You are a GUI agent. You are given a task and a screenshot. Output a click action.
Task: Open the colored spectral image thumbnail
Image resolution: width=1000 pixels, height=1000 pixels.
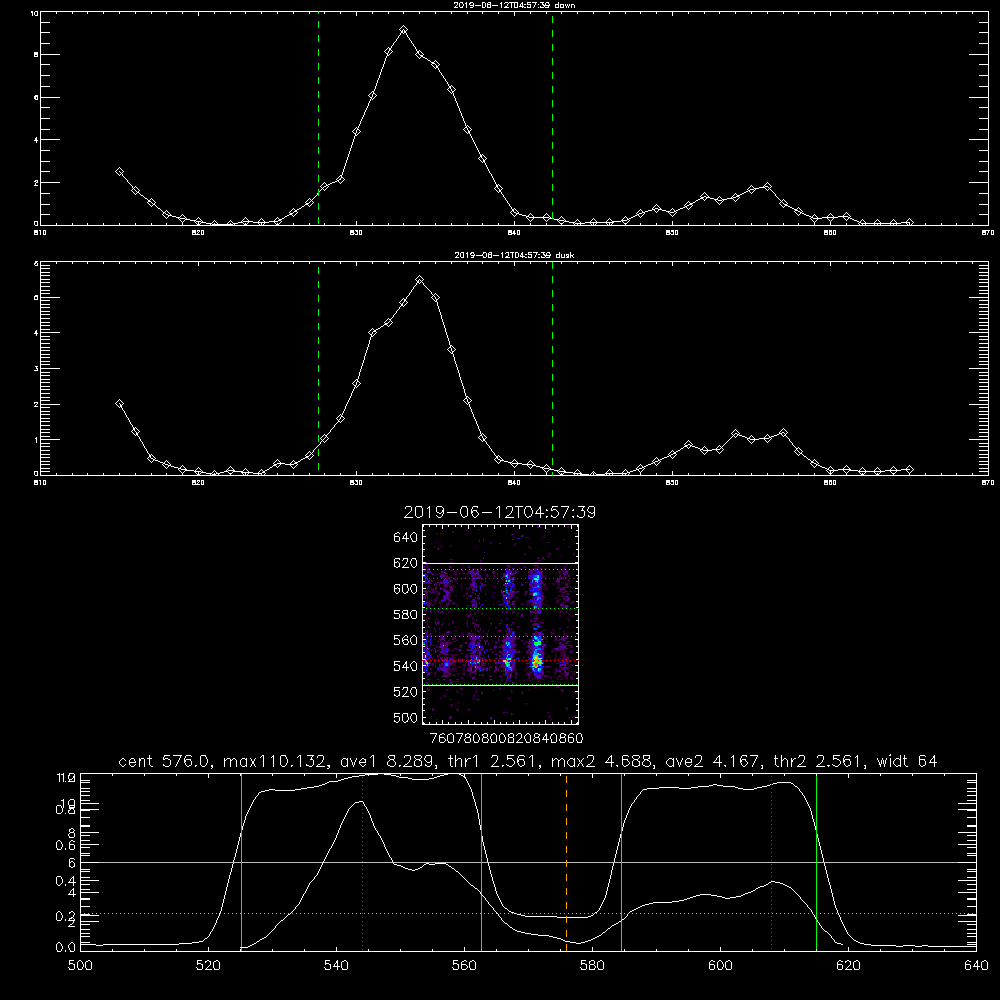[x=501, y=624]
